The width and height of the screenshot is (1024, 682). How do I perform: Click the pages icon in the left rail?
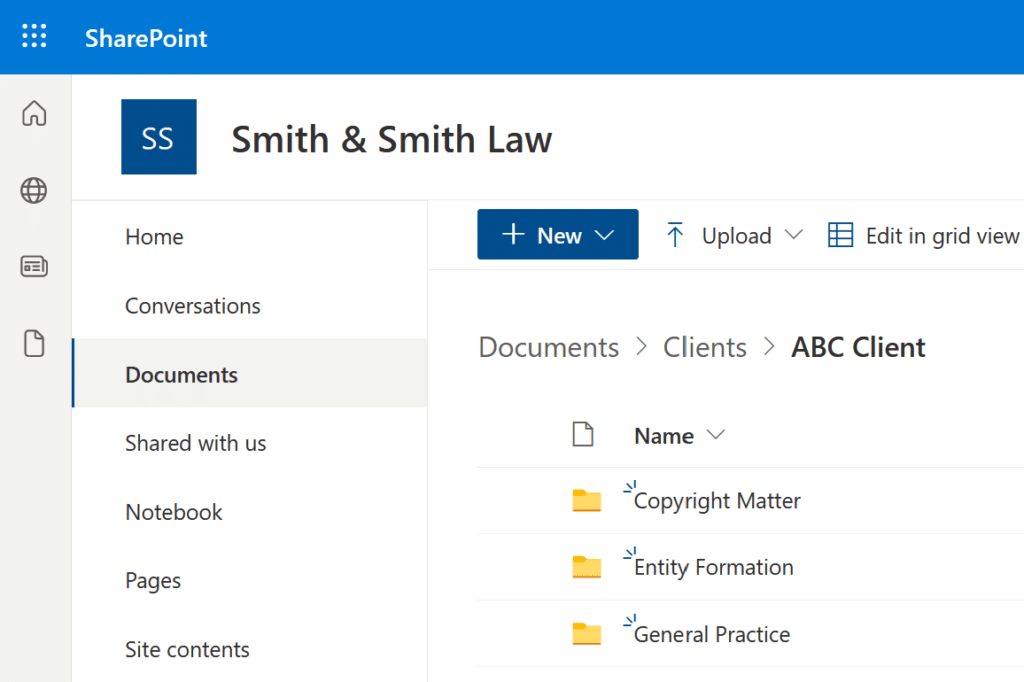[35, 343]
